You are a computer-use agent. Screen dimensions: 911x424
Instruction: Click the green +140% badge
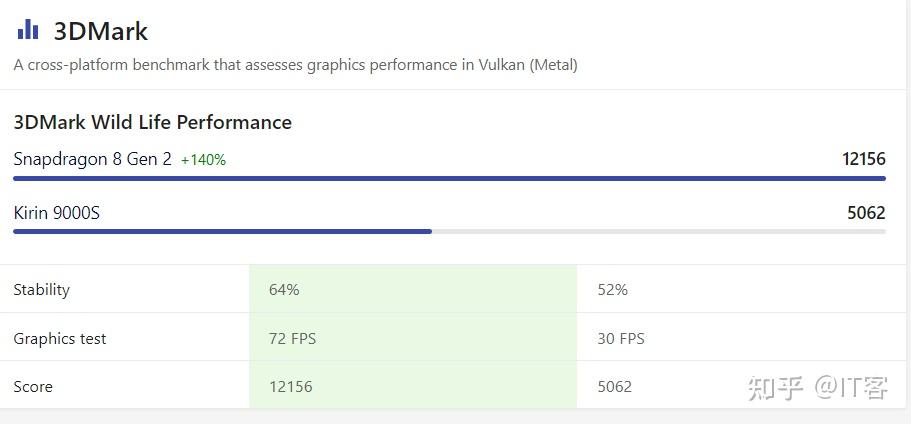click(203, 160)
